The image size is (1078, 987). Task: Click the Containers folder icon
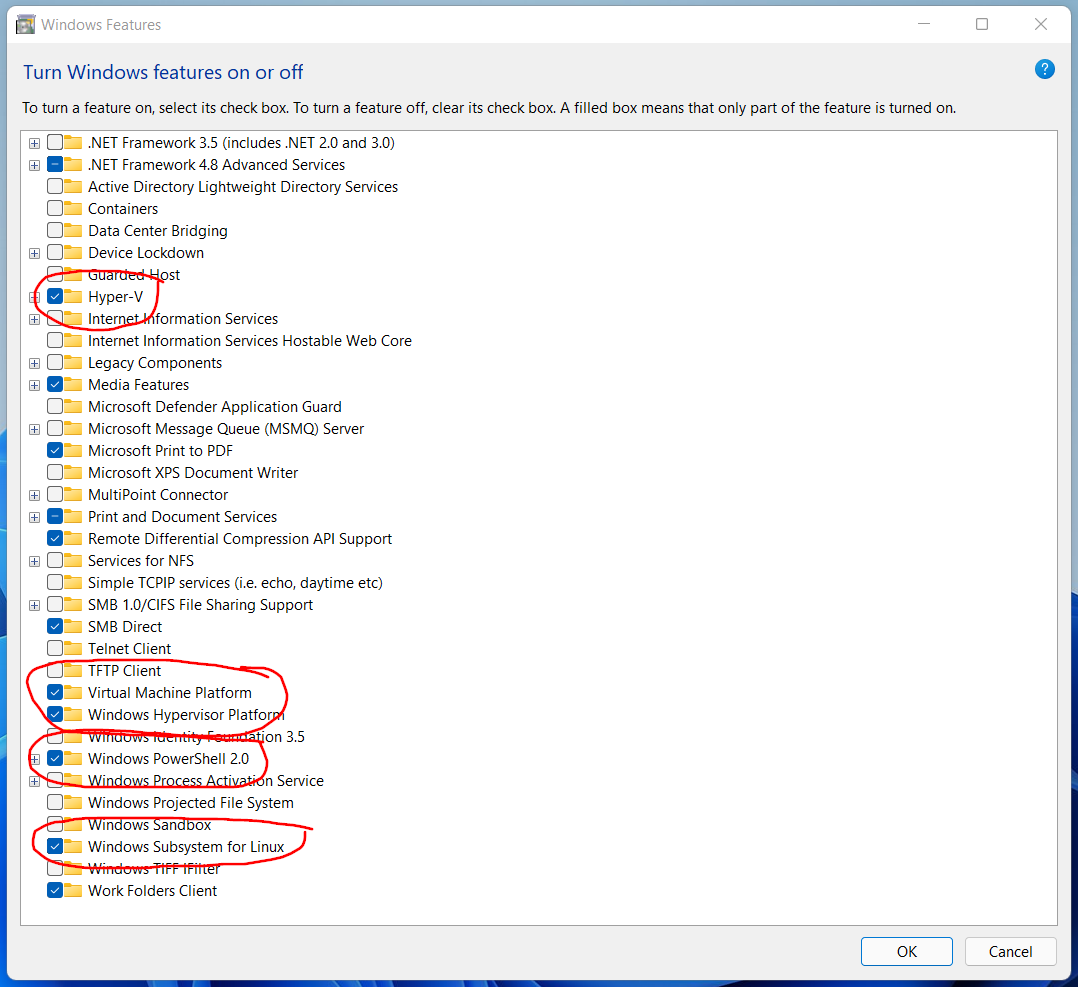73,208
